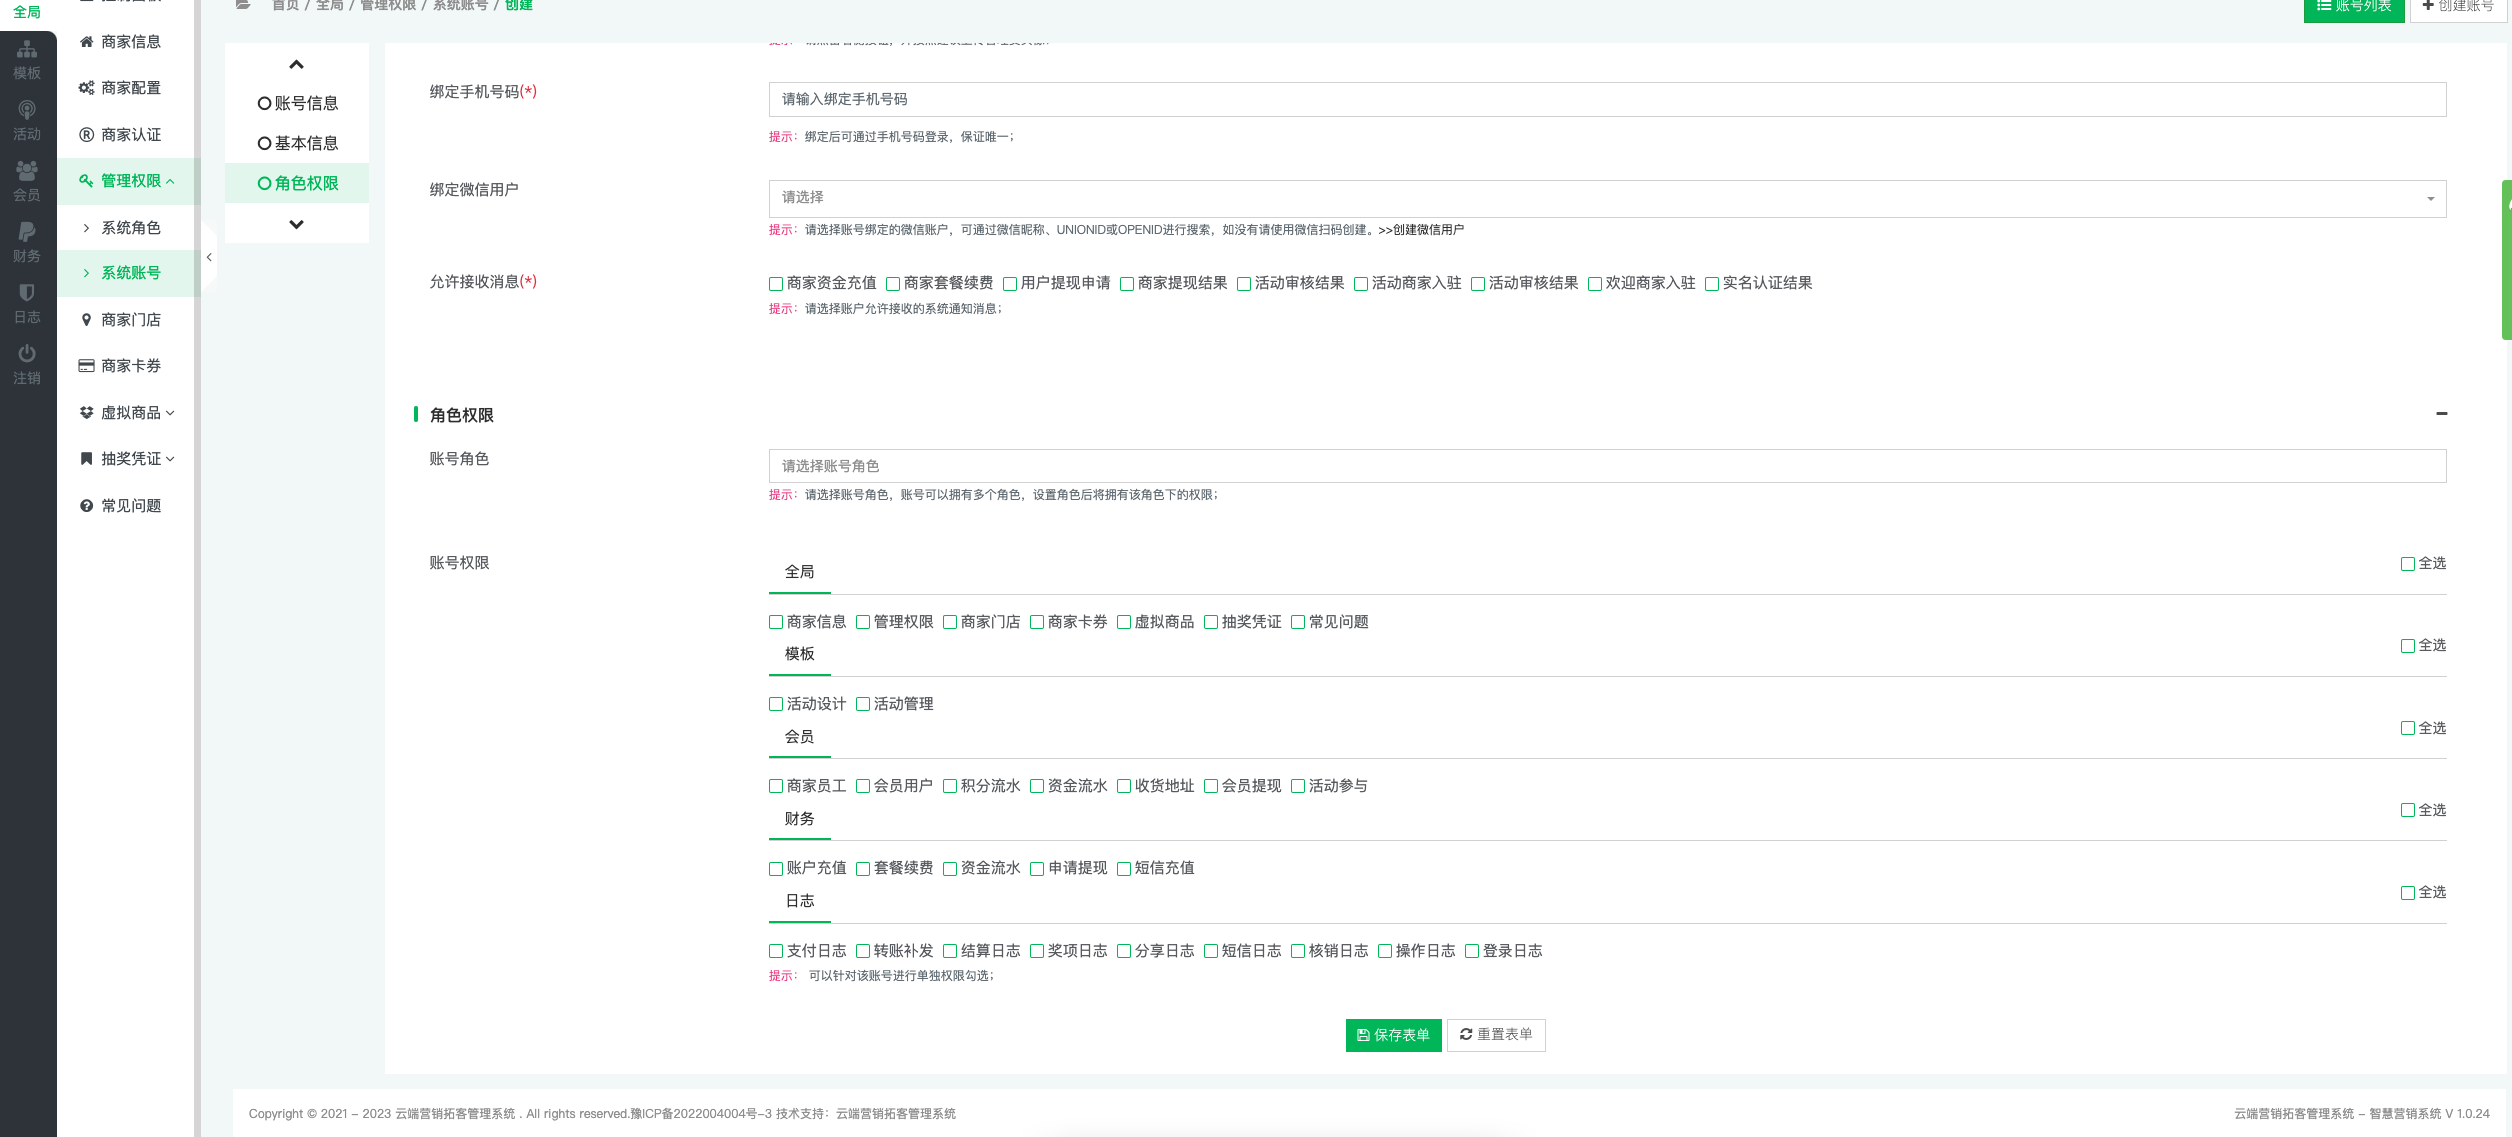Expand the 抽奖凭证 sidebar menu

pyautogui.click(x=128, y=459)
